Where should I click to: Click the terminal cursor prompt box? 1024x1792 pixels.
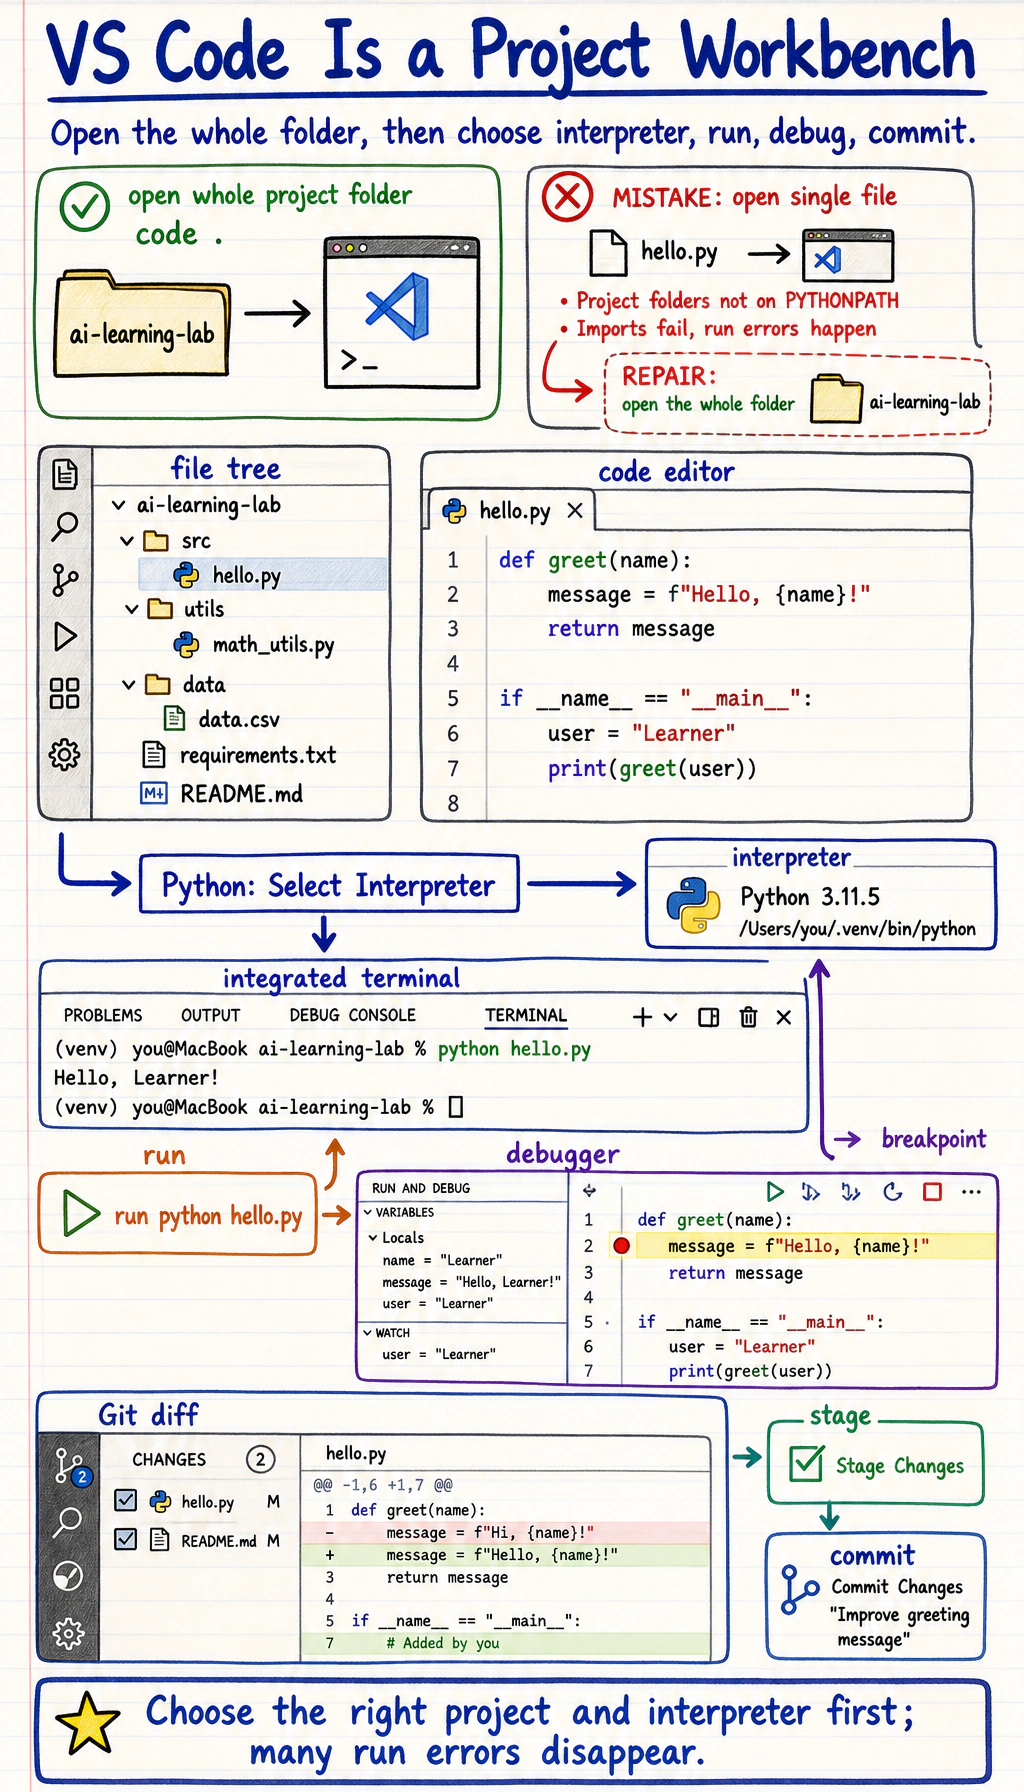point(456,1107)
